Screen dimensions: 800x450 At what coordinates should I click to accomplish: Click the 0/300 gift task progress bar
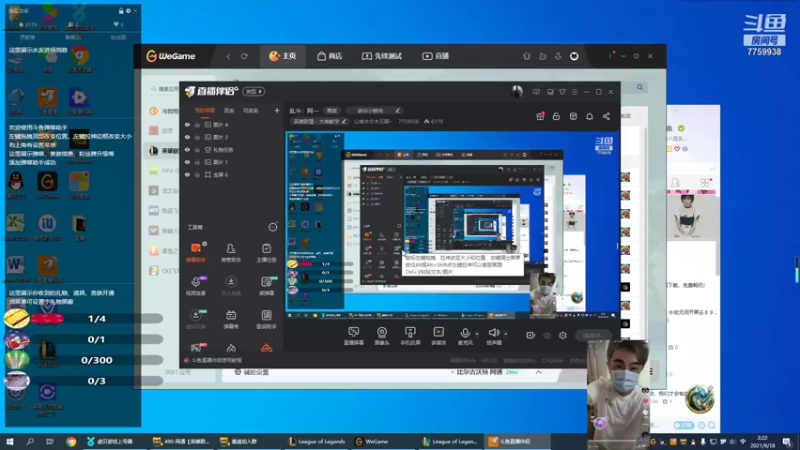coord(97,360)
